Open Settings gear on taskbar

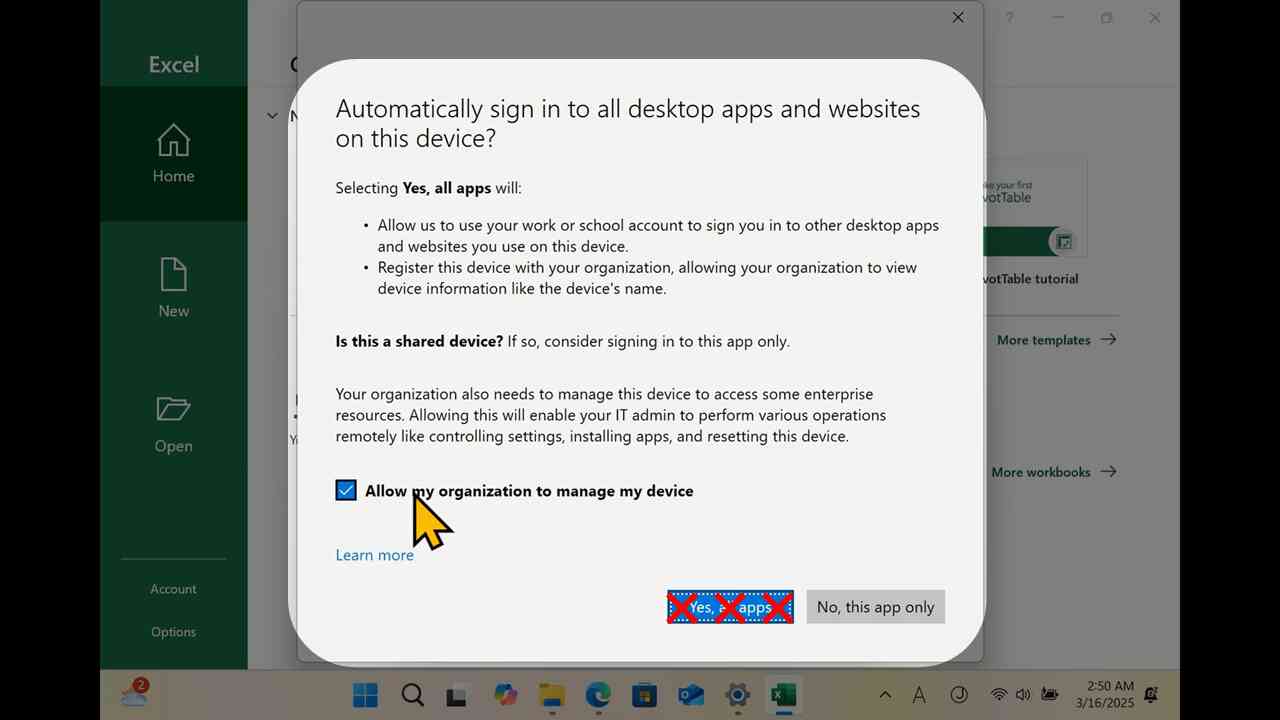[738, 695]
